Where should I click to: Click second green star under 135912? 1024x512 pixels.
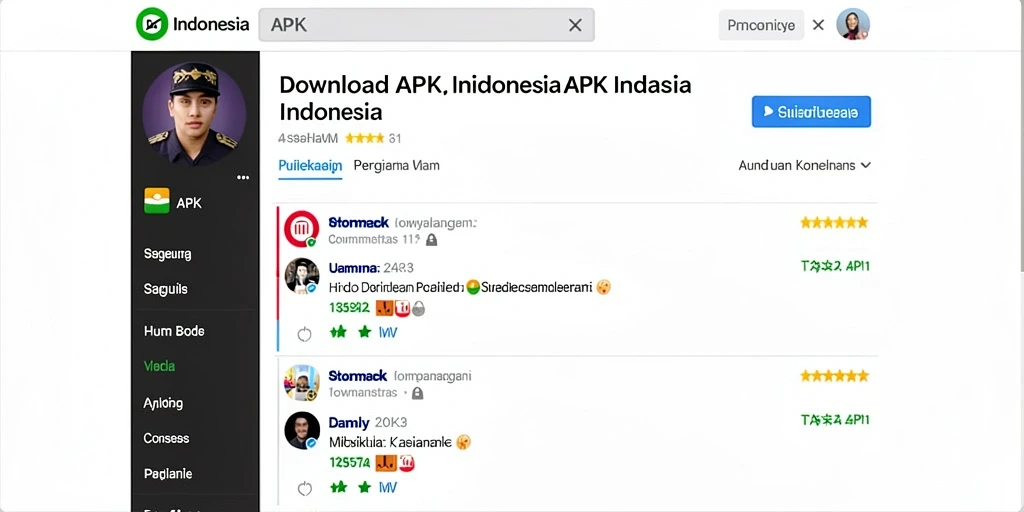point(364,332)
